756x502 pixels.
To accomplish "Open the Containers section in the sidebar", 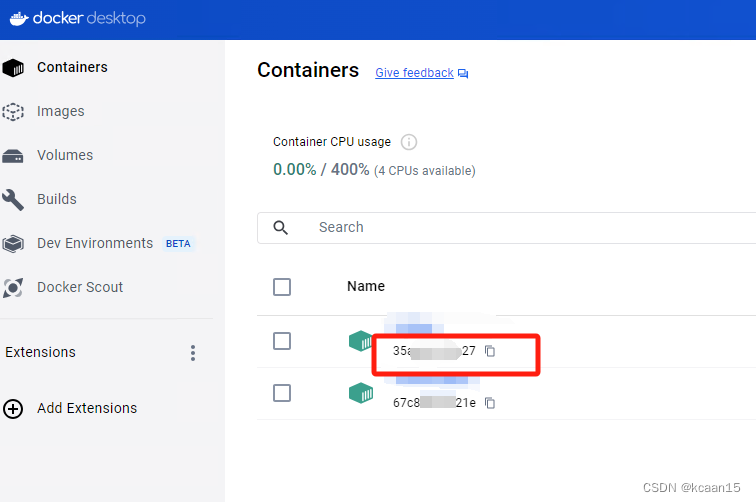I will (x=72, y=67).
